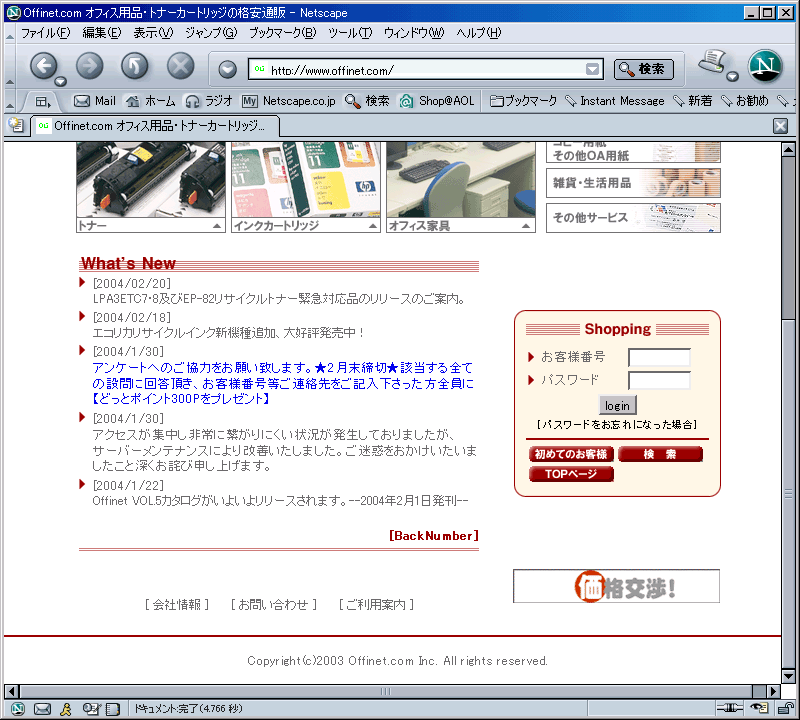
Task: Expand the オフィス家具 category arrow
Action: click(x=526, y=226)
